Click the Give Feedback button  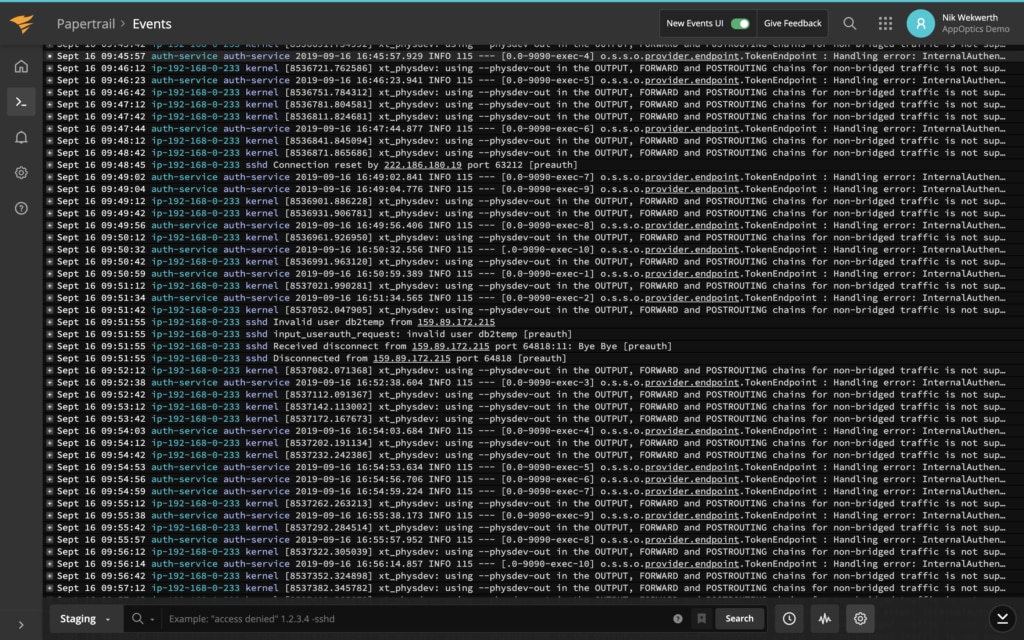[x=792, y=24]
